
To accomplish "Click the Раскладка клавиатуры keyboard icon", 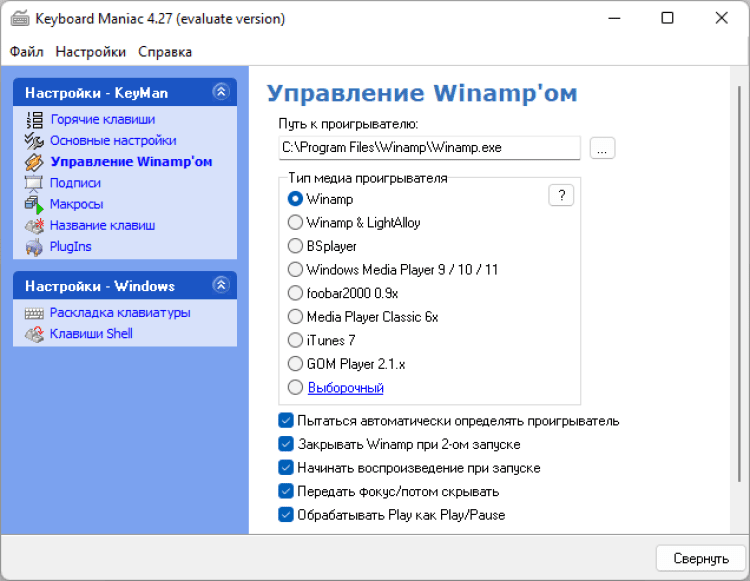I will click(34, 313).
